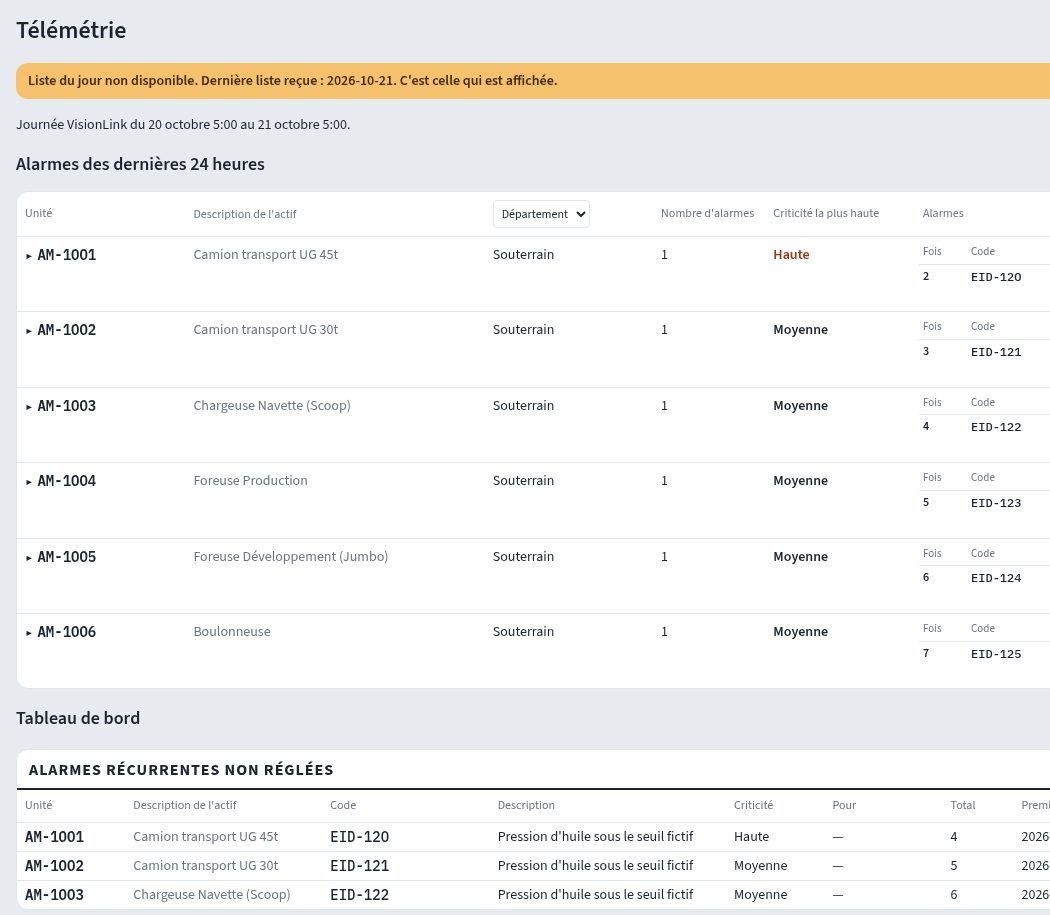Image resolution: width=1050 pixels, height=915 pixels.
Task: Open the Département filter dropdown
Action: click(x=541, y=214)
